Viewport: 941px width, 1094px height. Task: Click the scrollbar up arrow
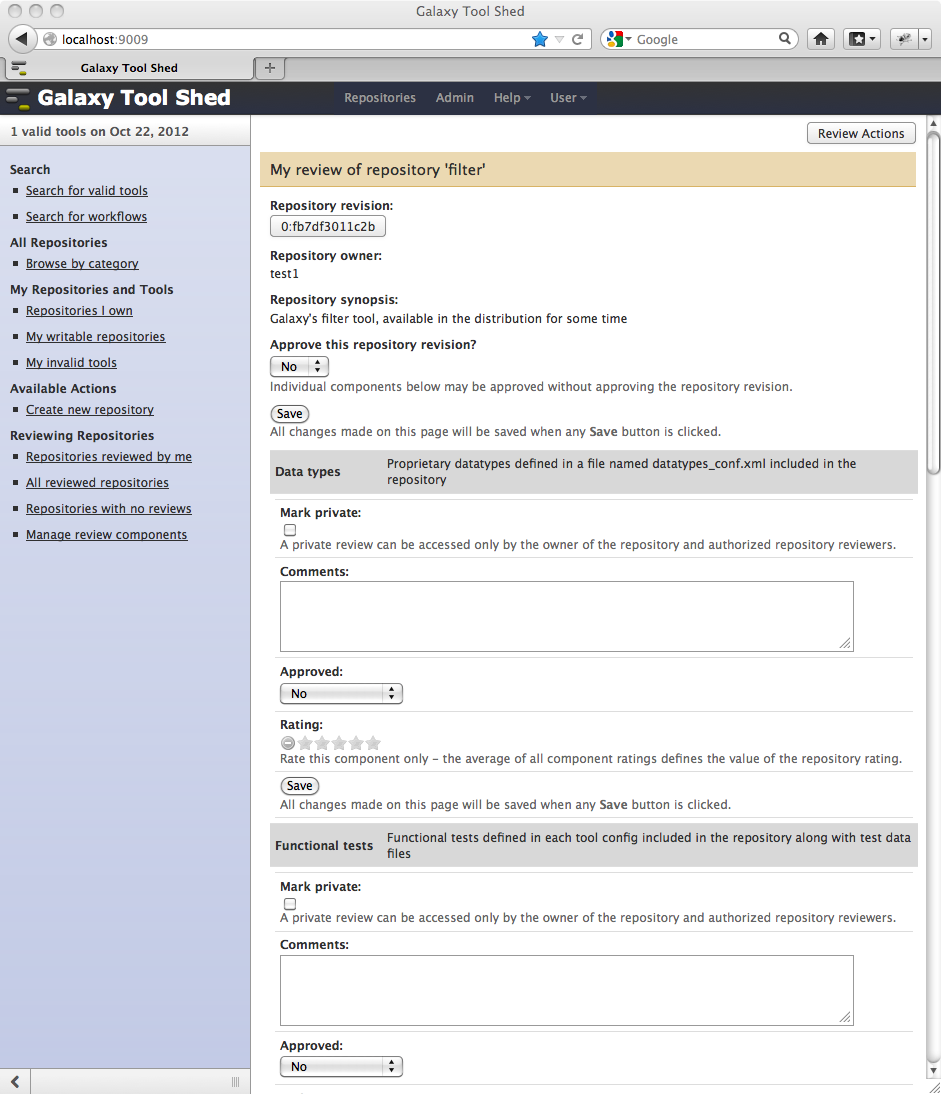tap(933, 123)
